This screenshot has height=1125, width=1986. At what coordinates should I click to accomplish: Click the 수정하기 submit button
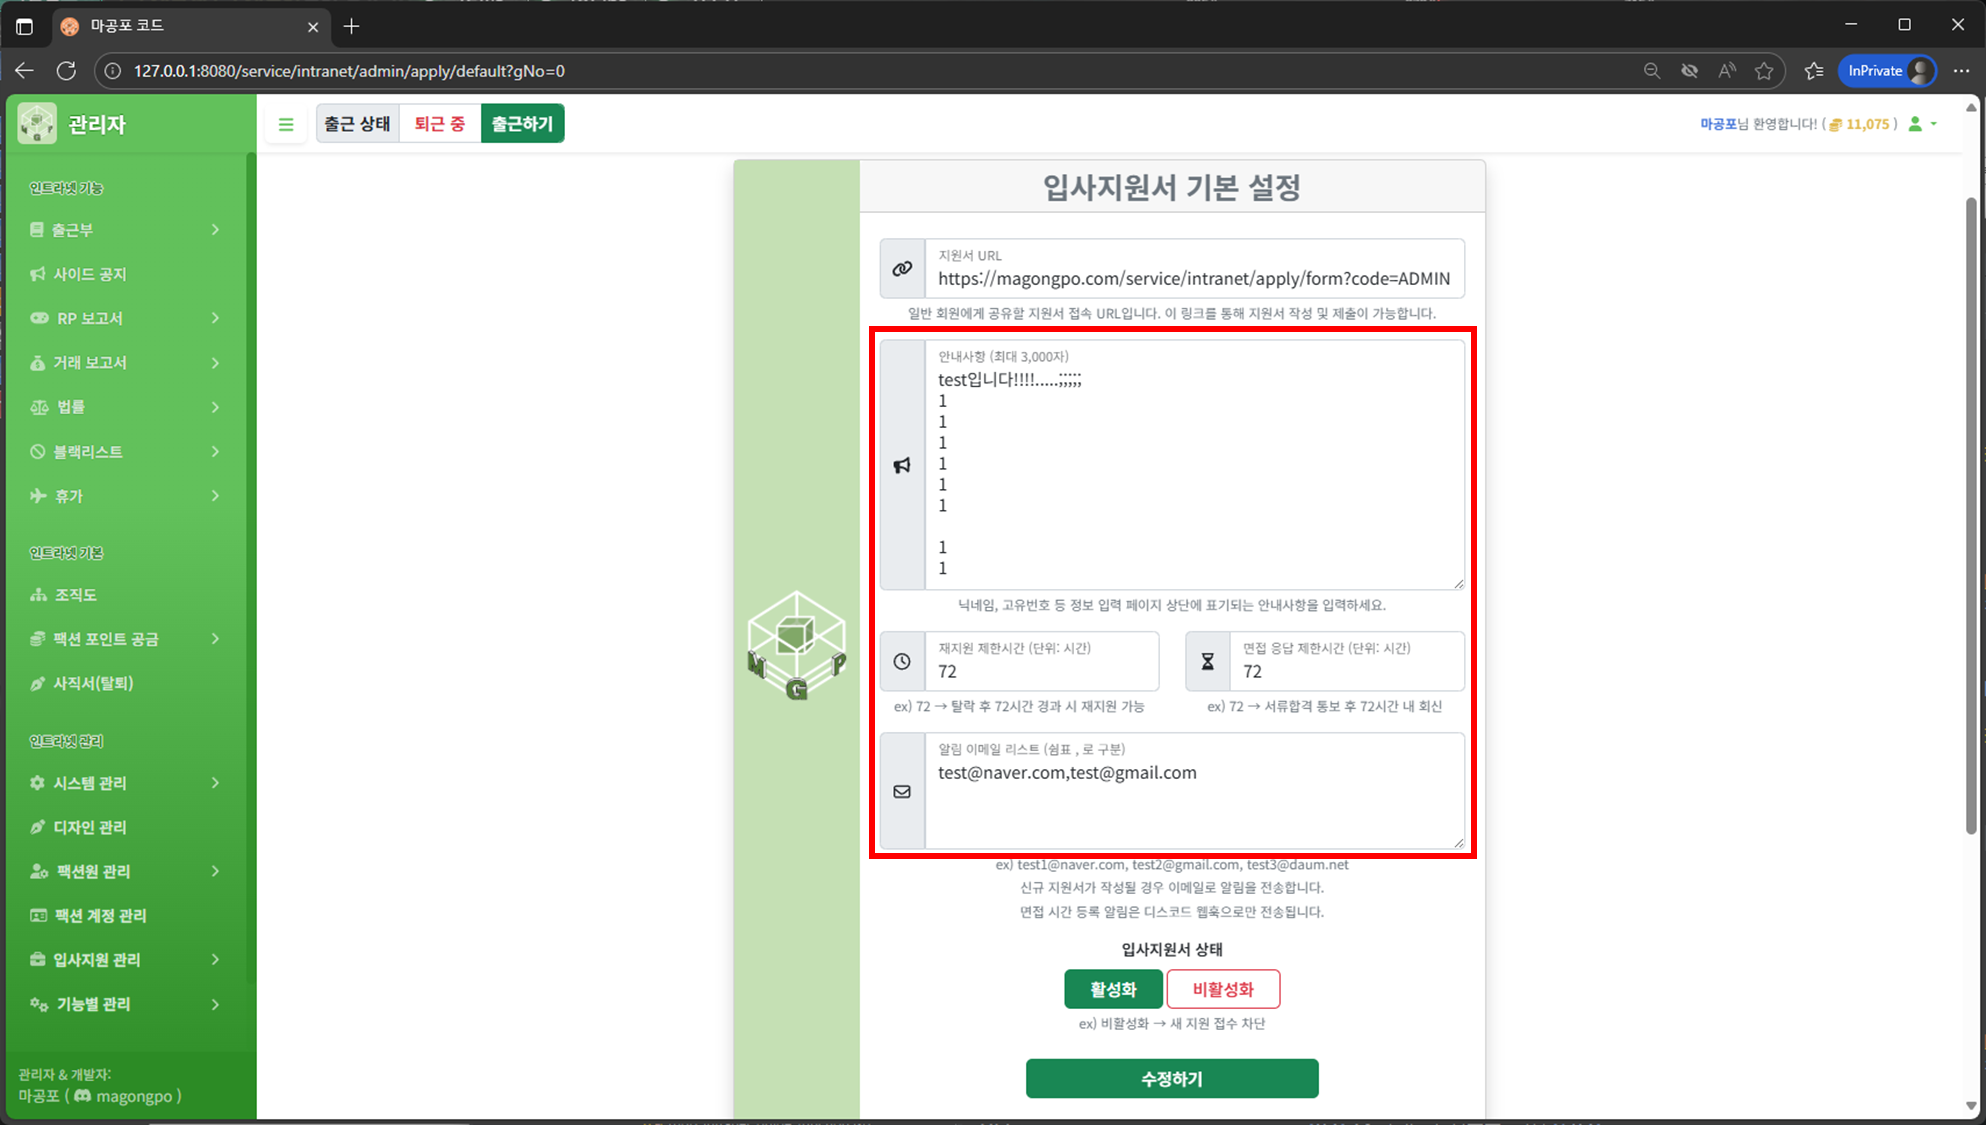pos(1172,1079)
